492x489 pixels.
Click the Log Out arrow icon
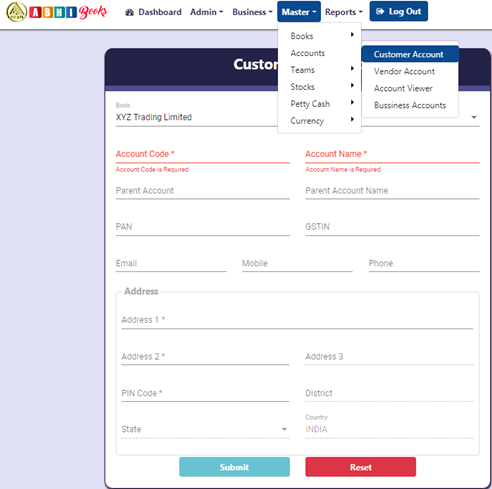[380, 11]
